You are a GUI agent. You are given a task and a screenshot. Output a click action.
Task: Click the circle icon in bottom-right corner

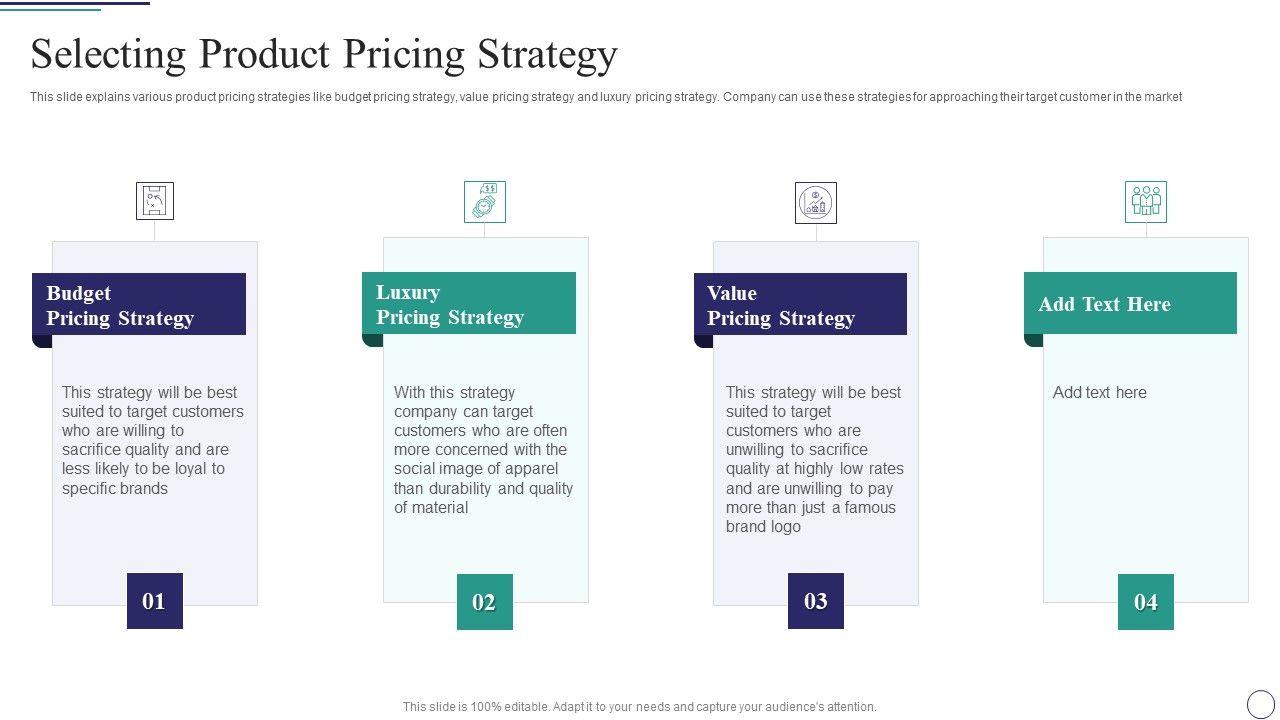(1261, 703)
